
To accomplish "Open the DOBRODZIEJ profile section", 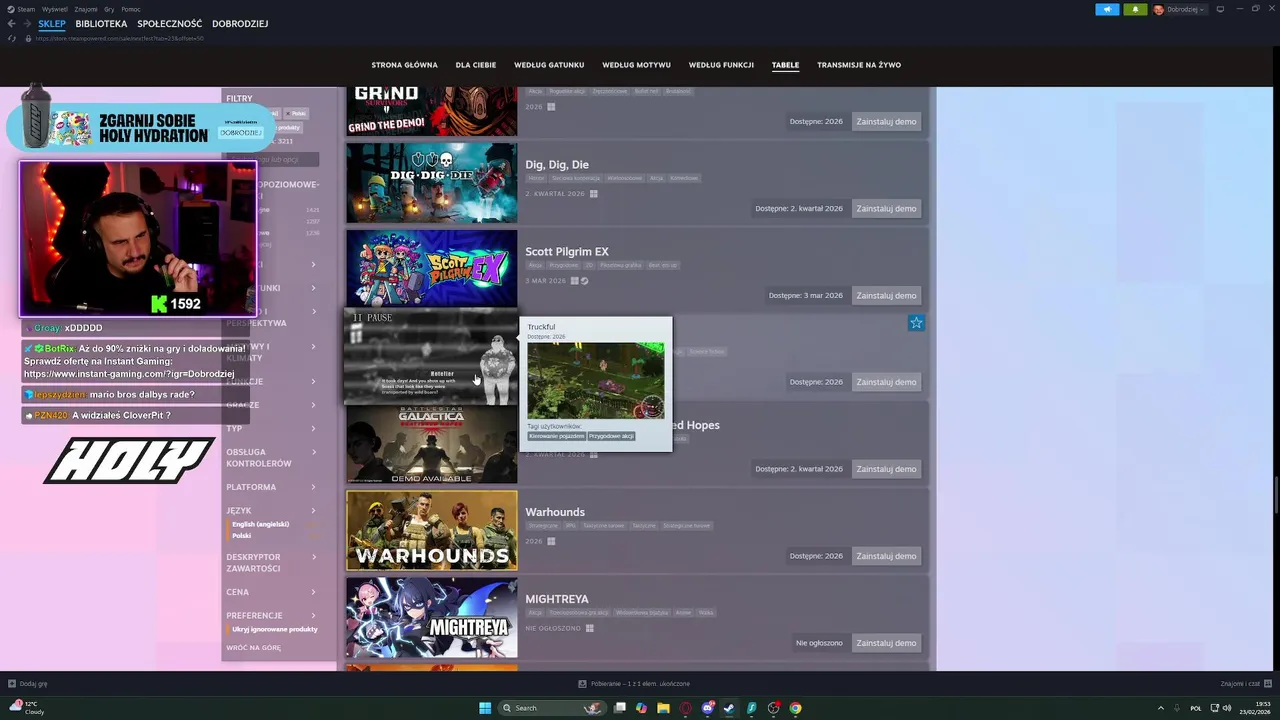I will click(240, 24).
